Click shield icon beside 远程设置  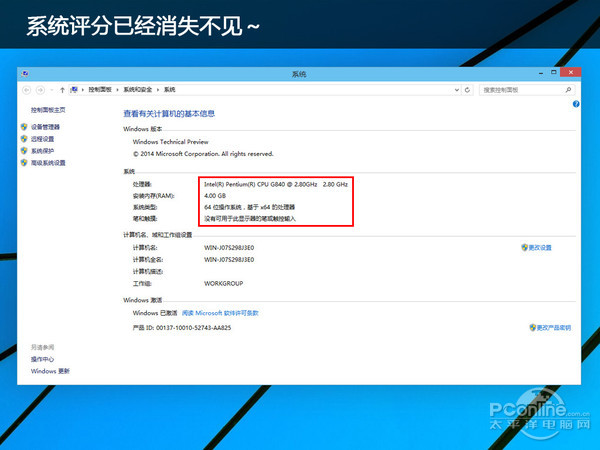click(24, 139)
